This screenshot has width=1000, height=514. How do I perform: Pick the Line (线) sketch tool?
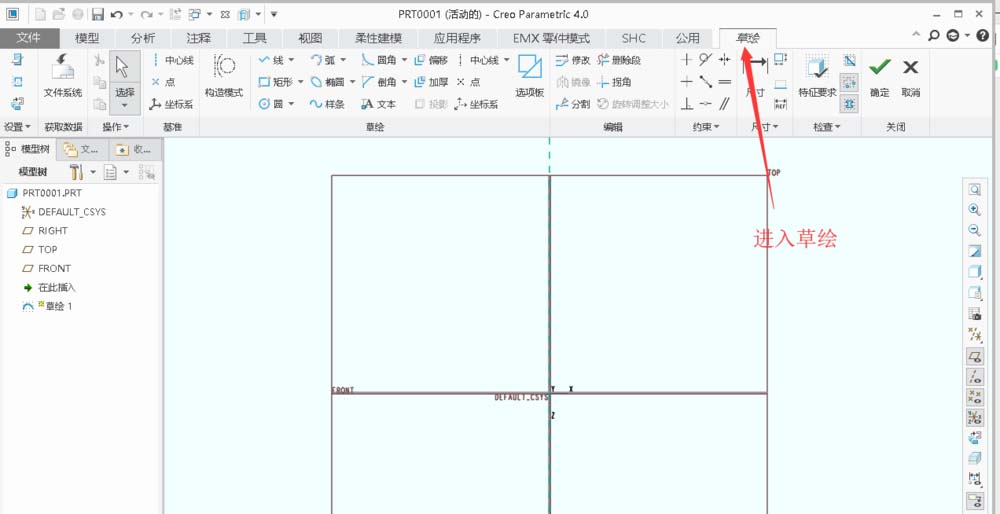tap(270, 60)
